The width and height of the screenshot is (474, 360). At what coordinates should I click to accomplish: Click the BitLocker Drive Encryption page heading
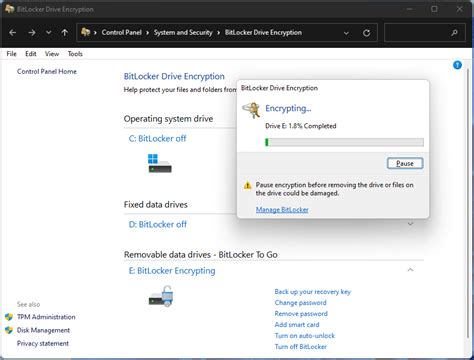[174, 76]
